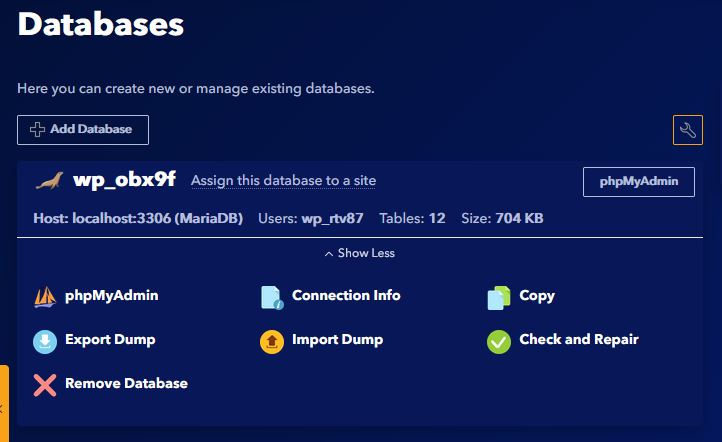Open the wp_obx9f database name
The width and height of the screenshot is (722, 442).
click(124, 180)
